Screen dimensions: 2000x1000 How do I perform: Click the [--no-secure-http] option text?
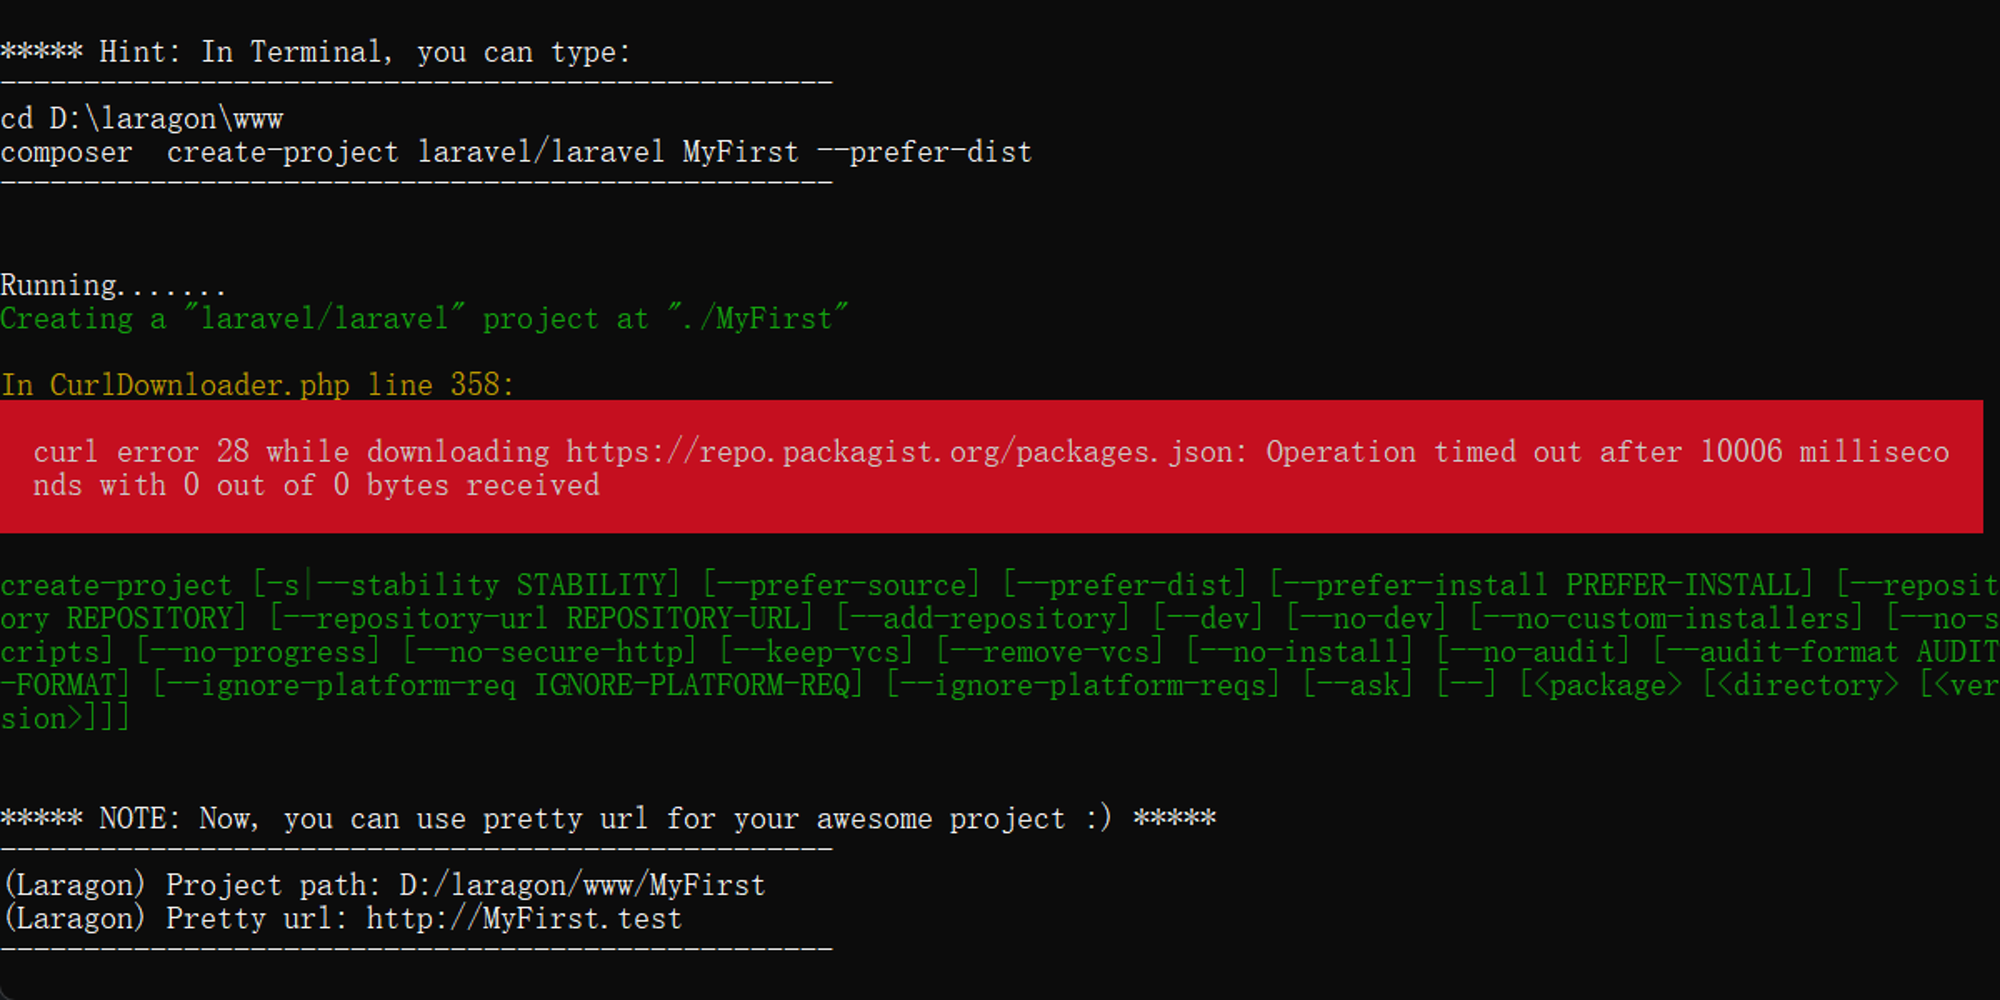549,652
